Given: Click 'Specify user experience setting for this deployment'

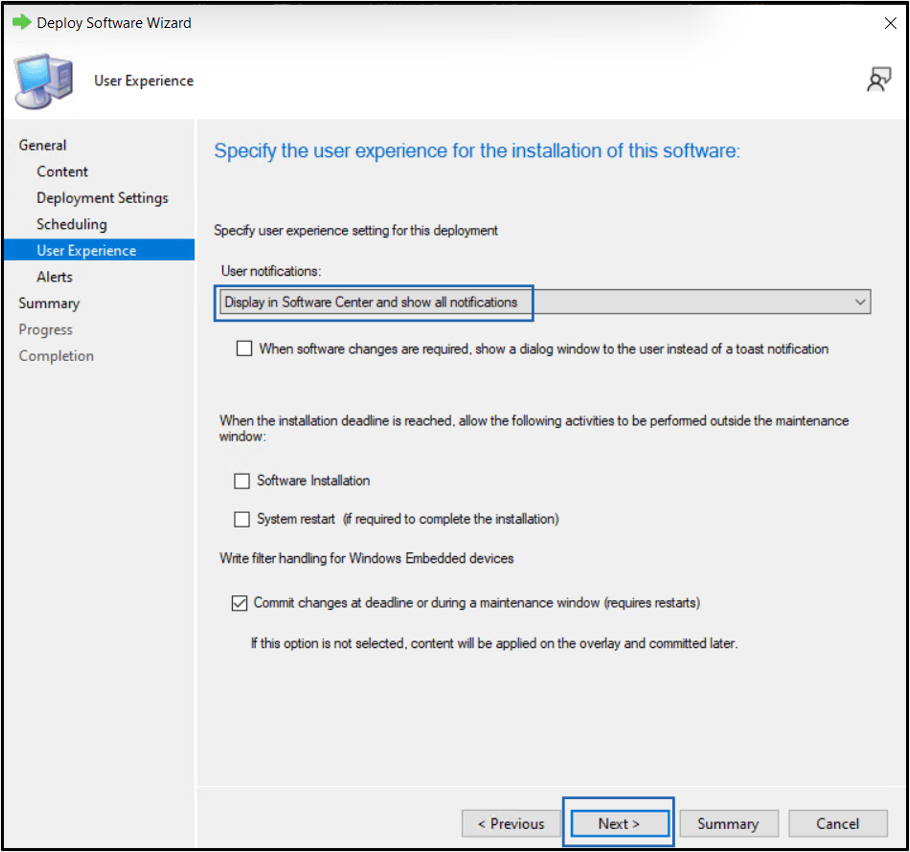Looking at the screenshot, I should coord(356,230).
